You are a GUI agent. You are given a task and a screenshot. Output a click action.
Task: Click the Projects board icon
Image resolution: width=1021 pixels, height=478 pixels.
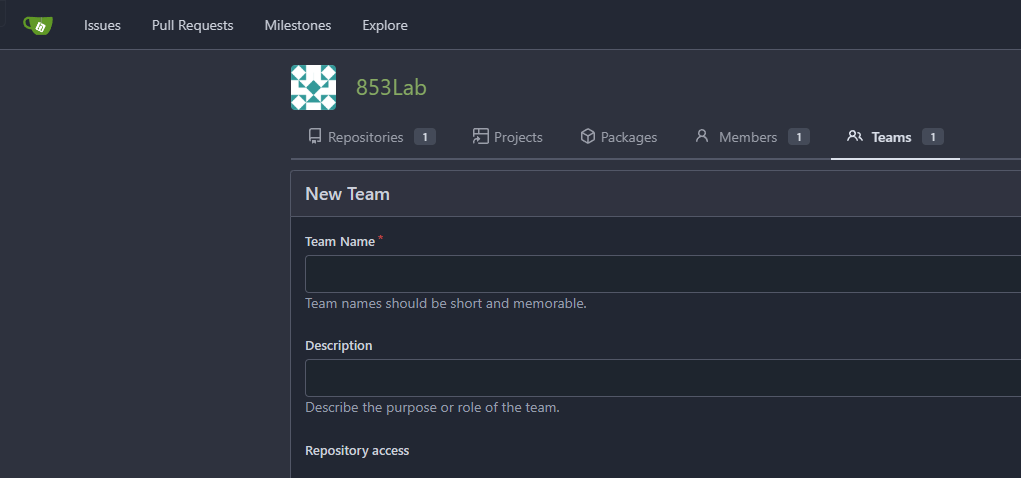[481, 137]
